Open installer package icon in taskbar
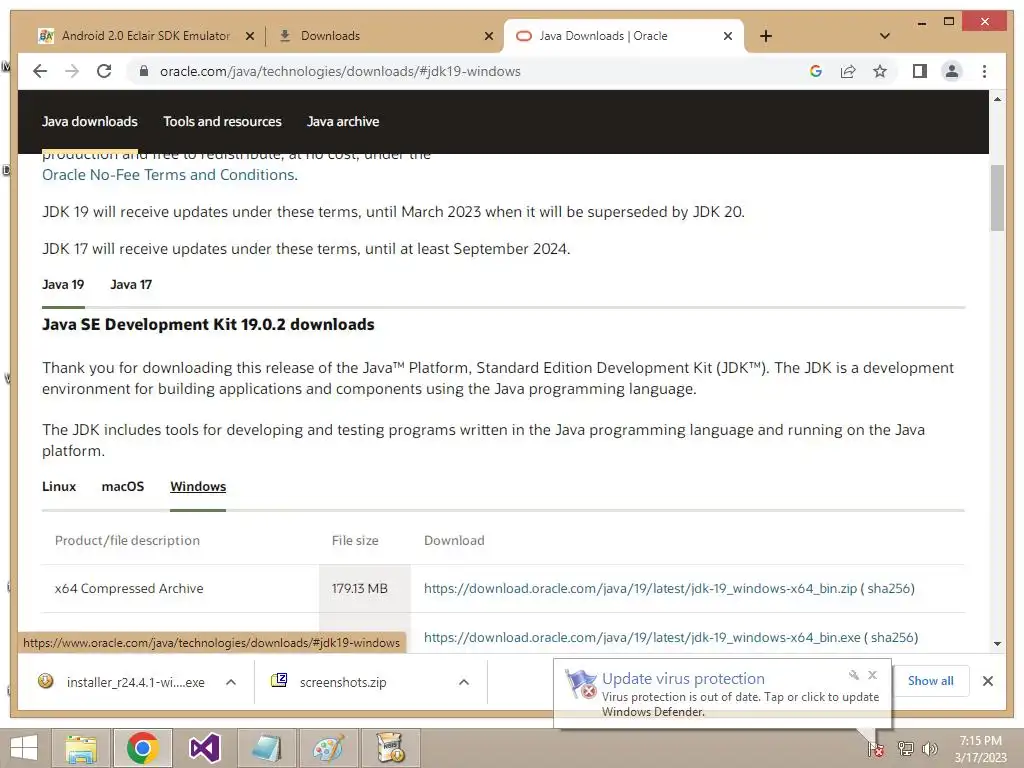Screen dimensions: 1024x768 click(390, 748)
